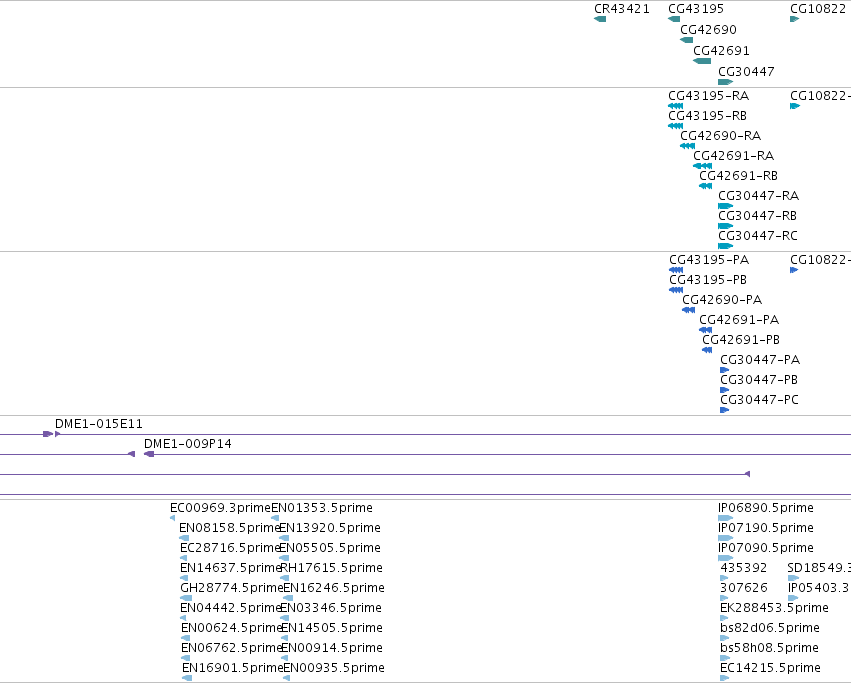
Task: Select the bs82d06.5prime EST feature
Action: [724, 638]
